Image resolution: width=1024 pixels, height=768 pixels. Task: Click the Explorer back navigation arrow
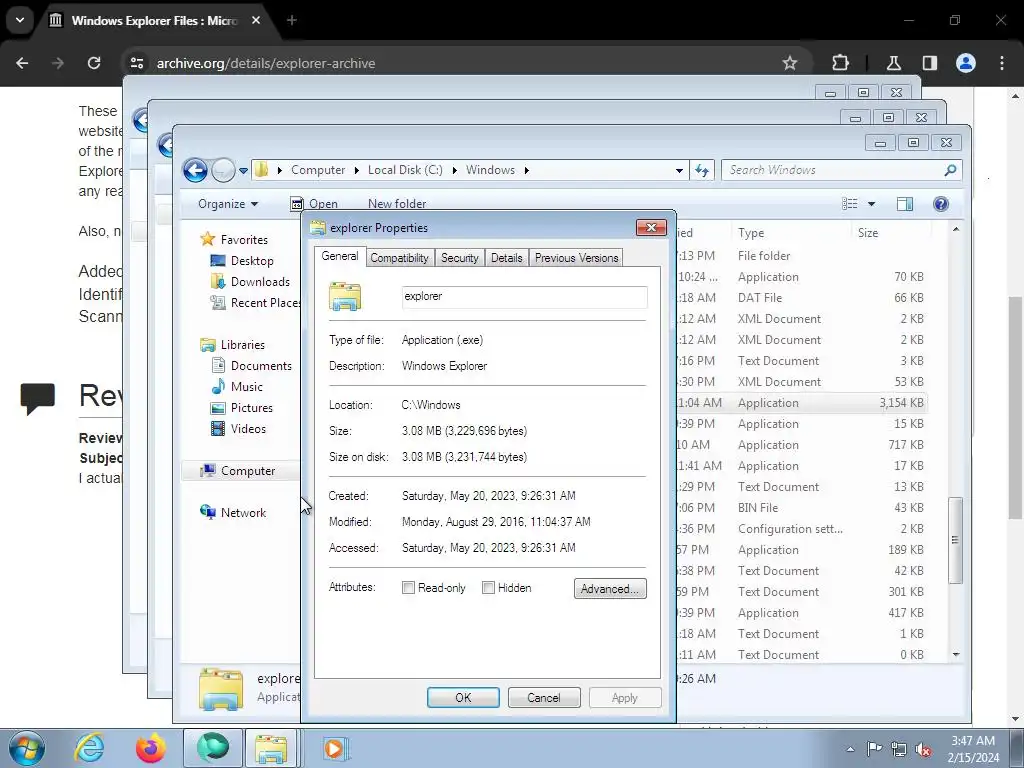click(195, 170)
